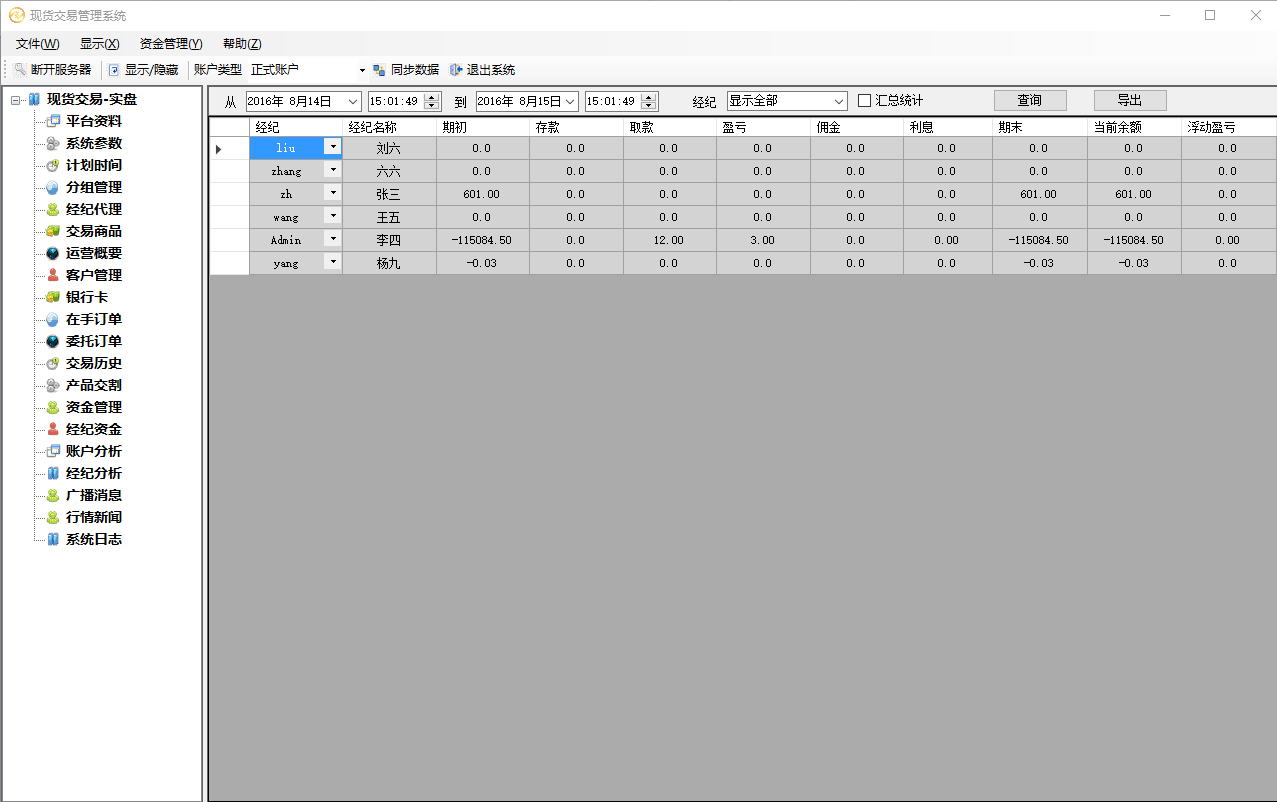This screenshot has width=1277, height=802.
Task: Open the liu row broker dropdown
Action: pos(333,147)
